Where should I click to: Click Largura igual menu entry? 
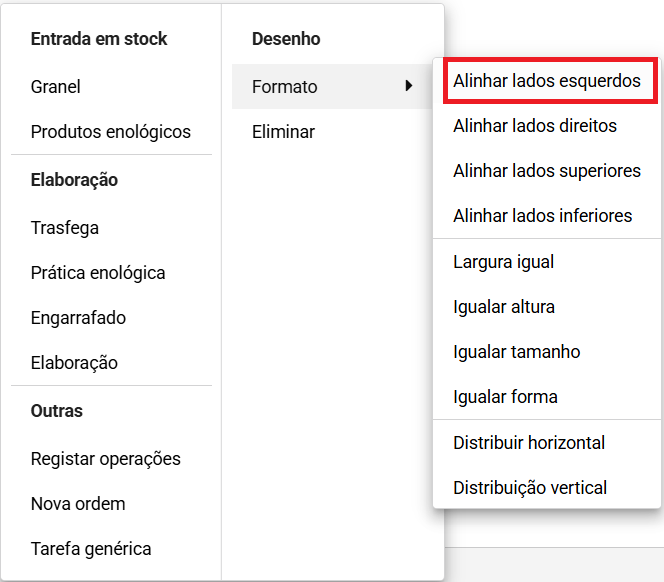click(x=547, y=262)
